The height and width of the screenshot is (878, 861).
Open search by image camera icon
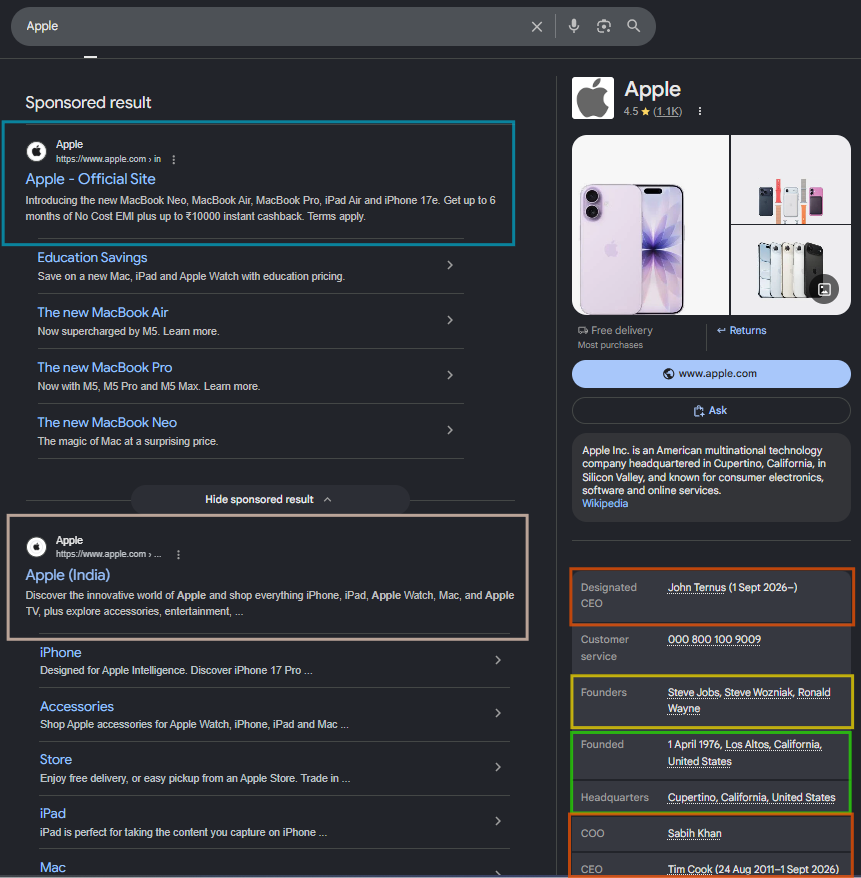(x=603, y=26)
